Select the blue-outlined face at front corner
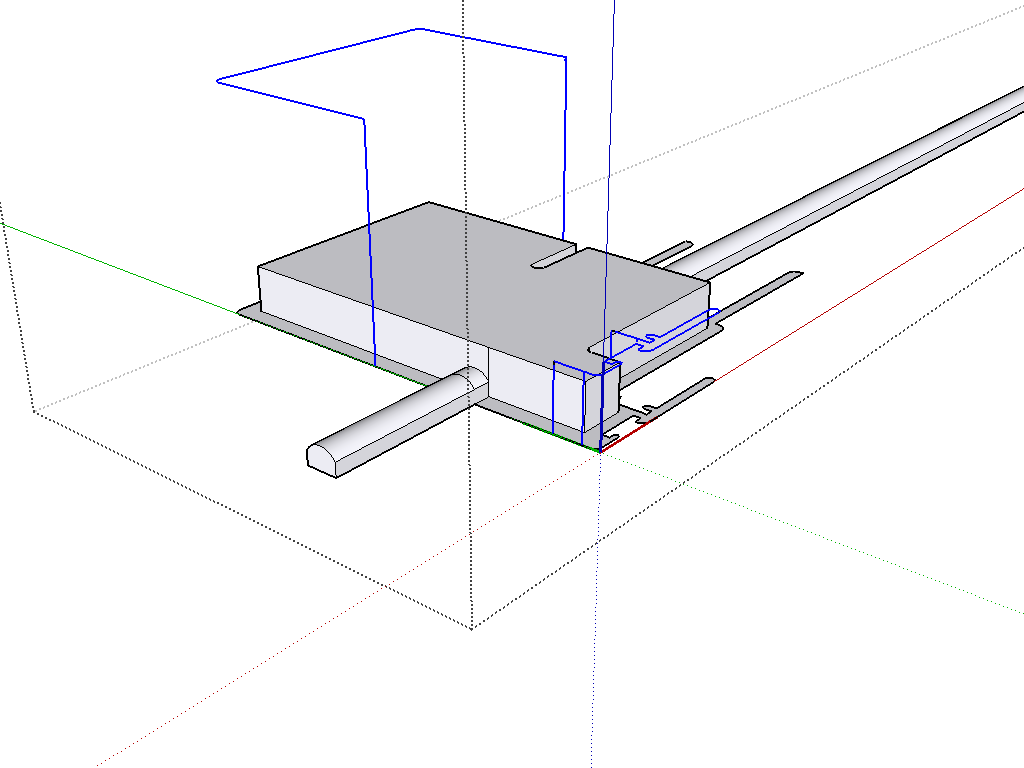The image size is (1024, 768). coord(567,400)
